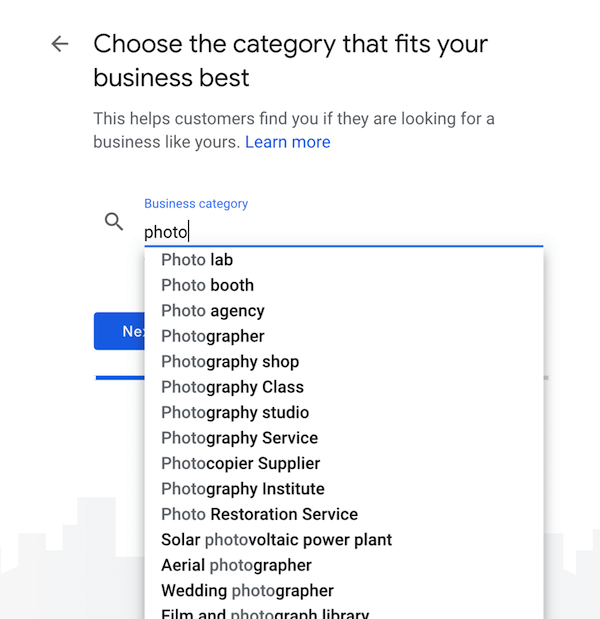This screenshot has height=619, width=600.
Task: Choose Photocopier Supplier option
Action: [x=344, y=463]
